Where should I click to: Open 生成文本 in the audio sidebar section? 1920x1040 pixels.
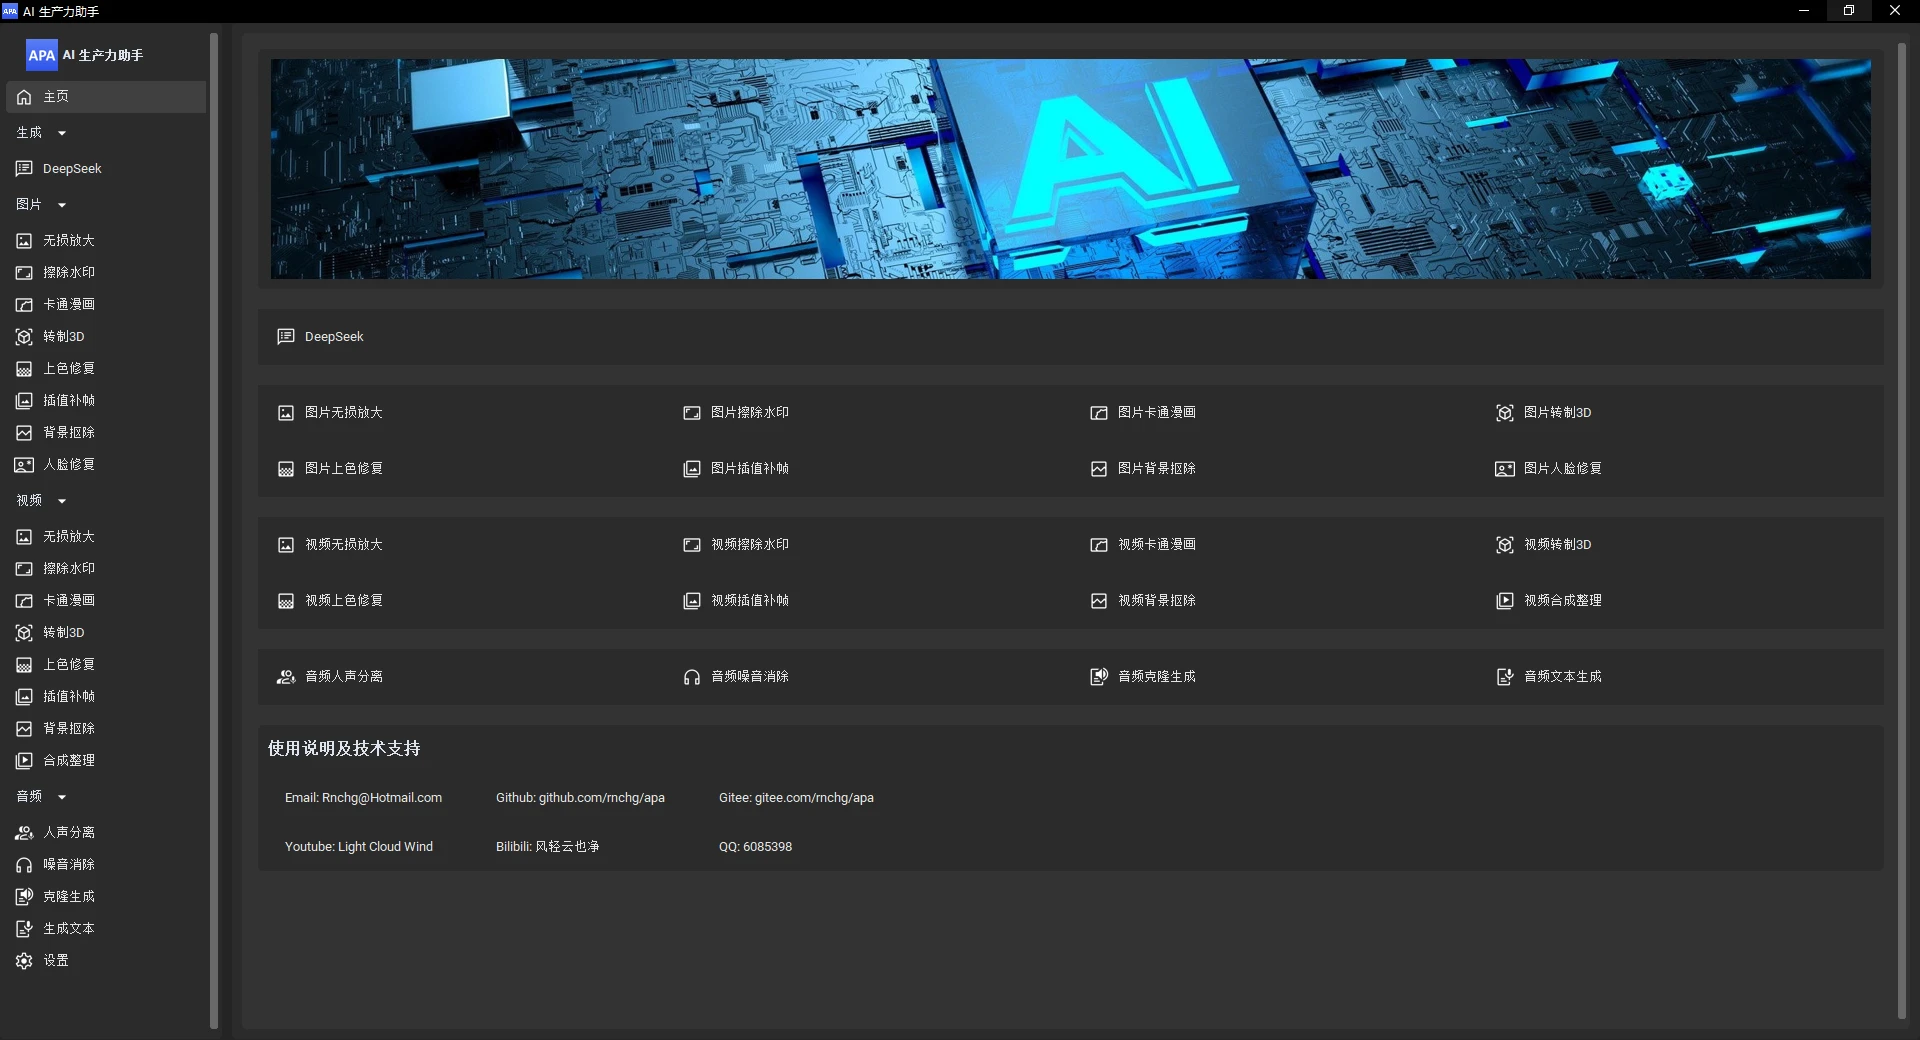click(x=68, y=929)
